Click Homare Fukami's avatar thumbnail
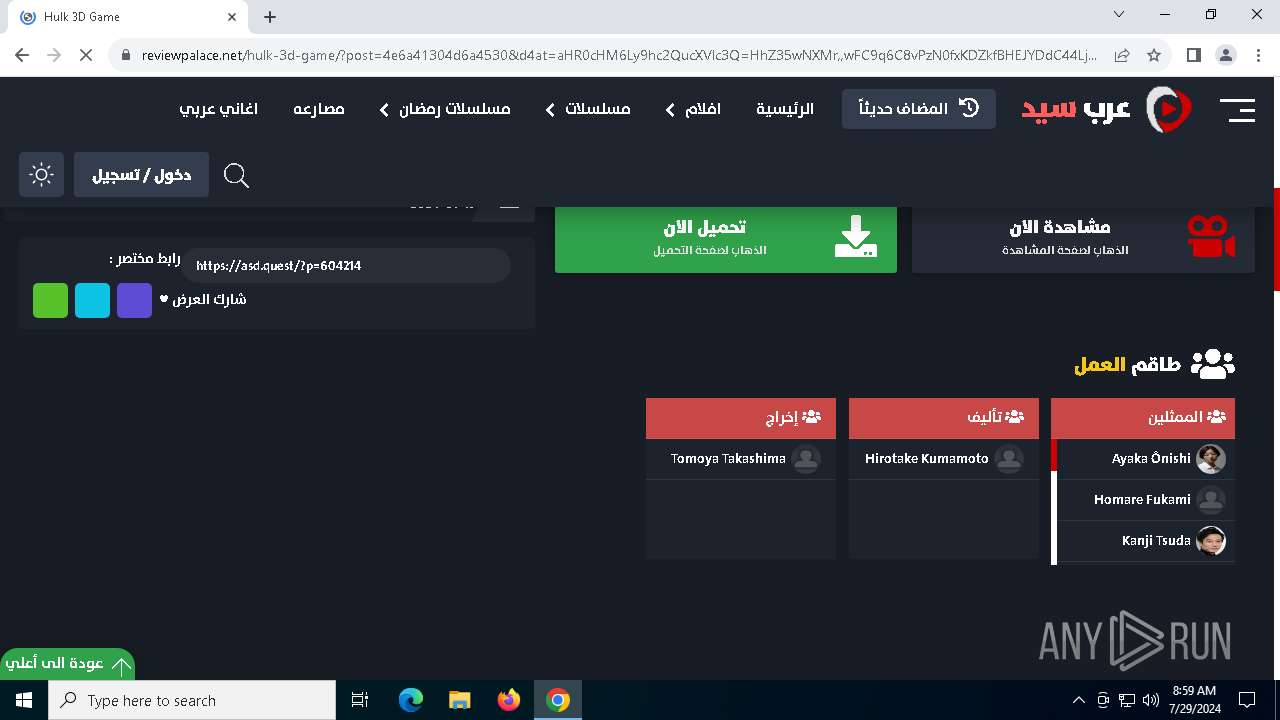The height and width of the screenshot is (720, 1280). (x=1211, y=500)
